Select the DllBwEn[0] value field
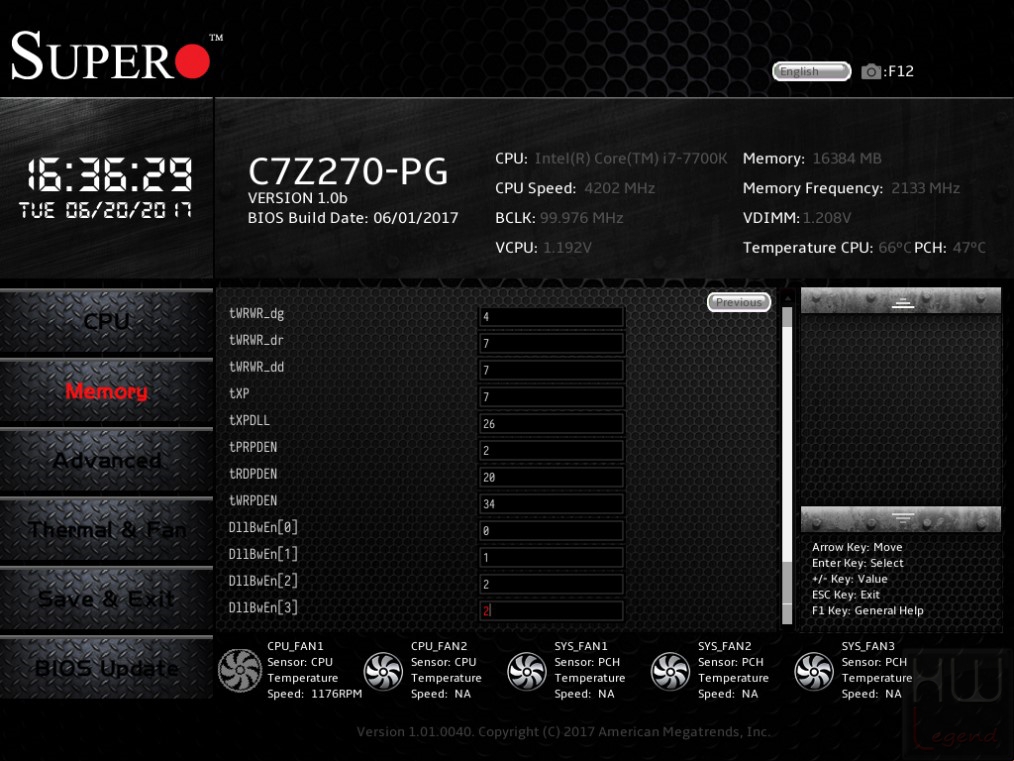The height and width of the screenshot is (761, 1014). [x=551, y=531]
